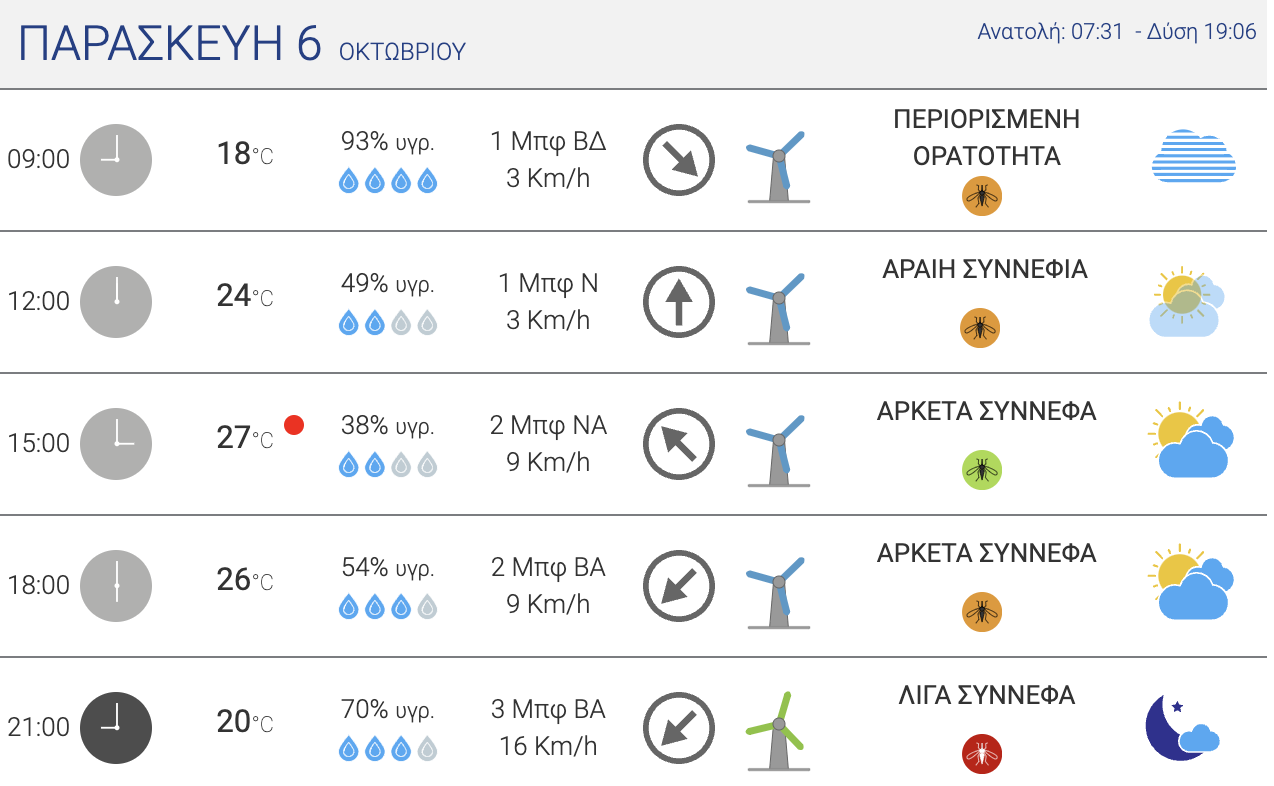Viewport: 1274px width, 786px height.
Task: Click the humidity droplets at 93%
Action: pyautogui.click(x=388, y=181)
